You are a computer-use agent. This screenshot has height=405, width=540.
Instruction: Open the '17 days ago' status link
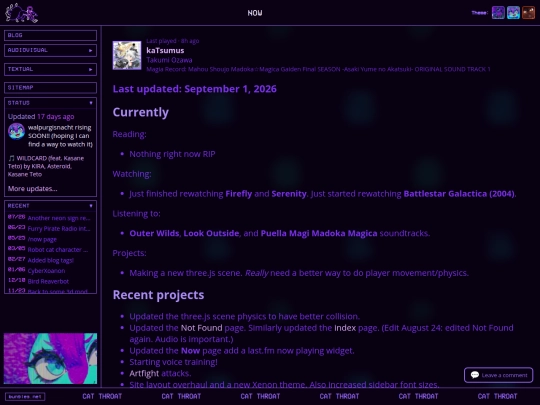[x=55, y=116]
